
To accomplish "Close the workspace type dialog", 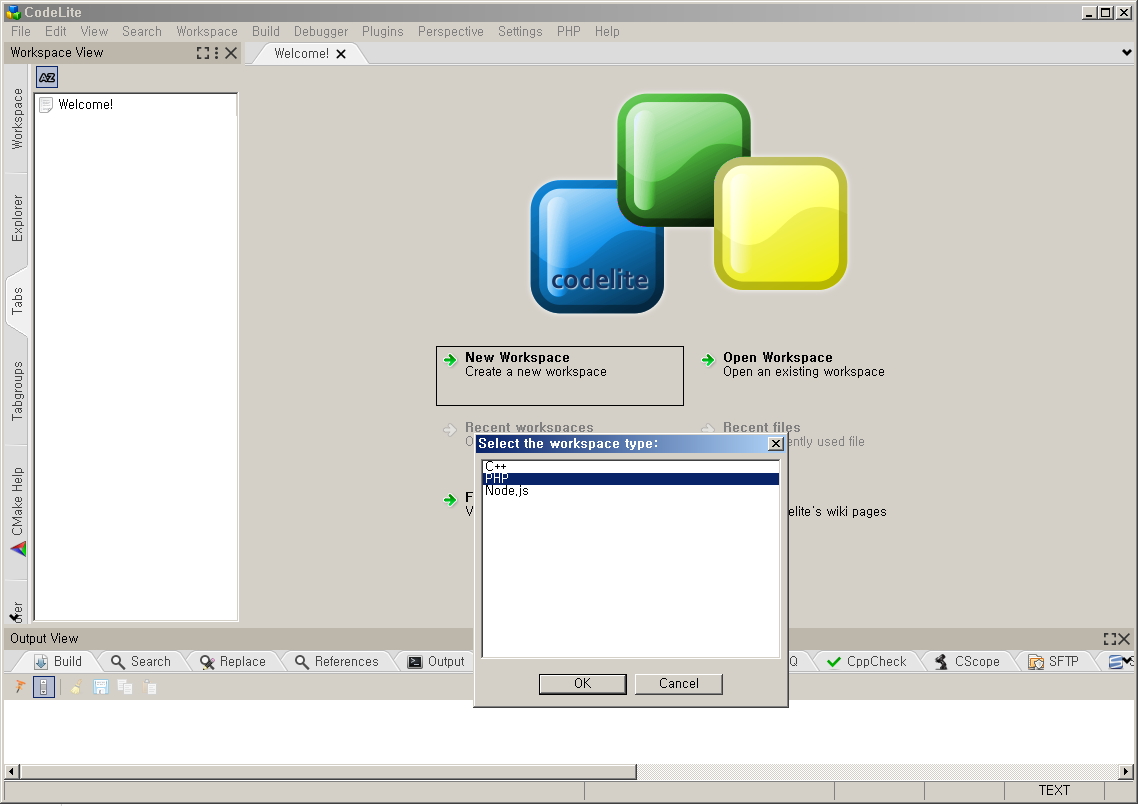I will [x=776, y=443].
